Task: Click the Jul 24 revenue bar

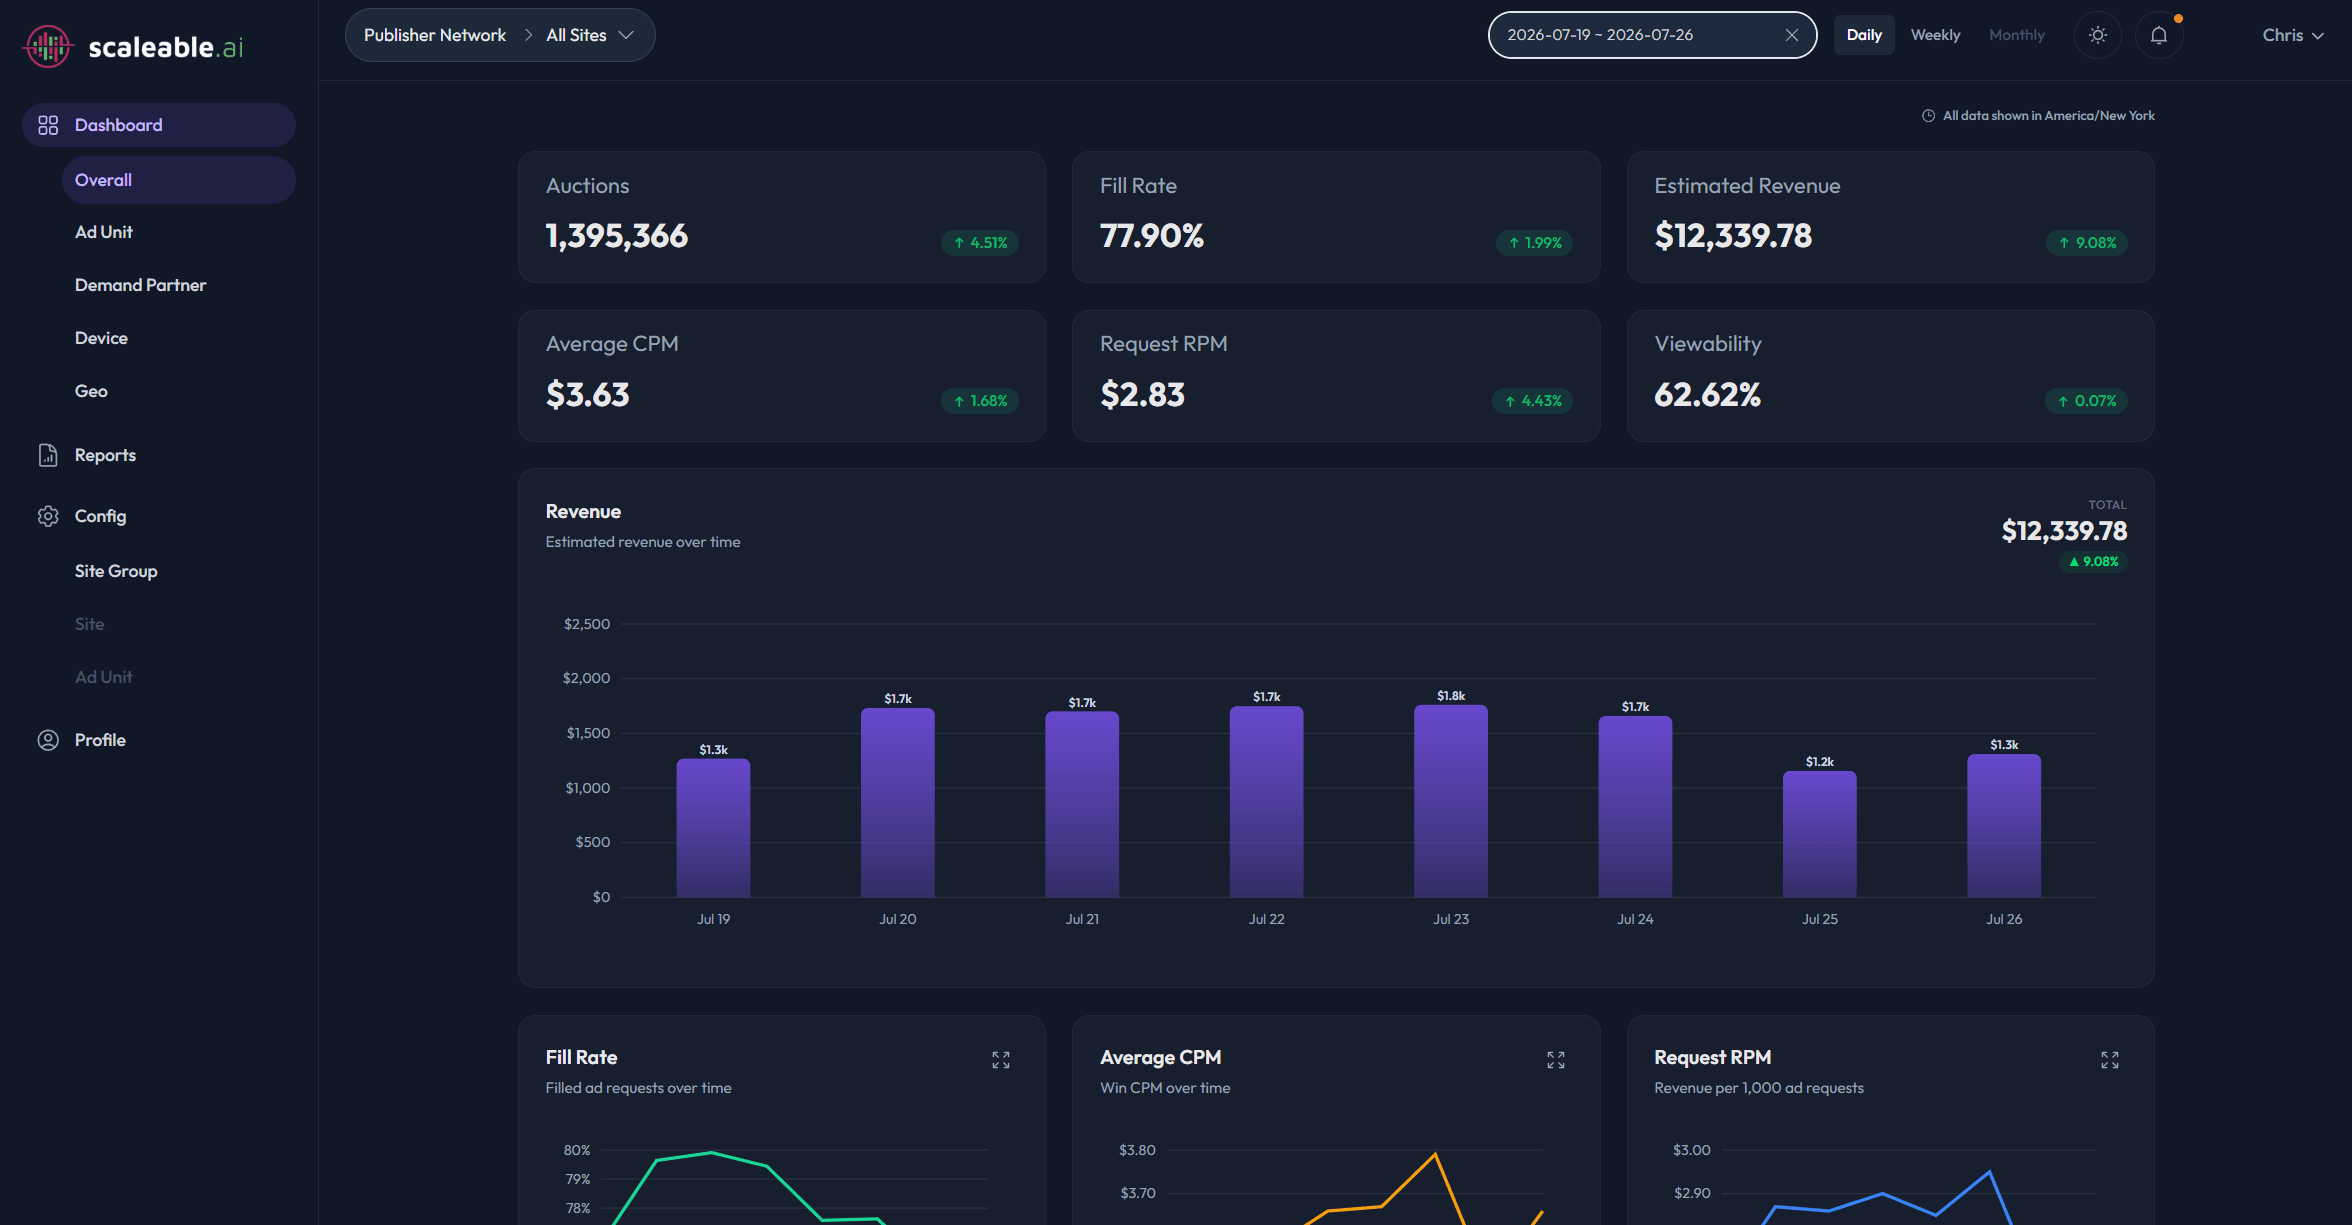Action: coord(1635,807)
